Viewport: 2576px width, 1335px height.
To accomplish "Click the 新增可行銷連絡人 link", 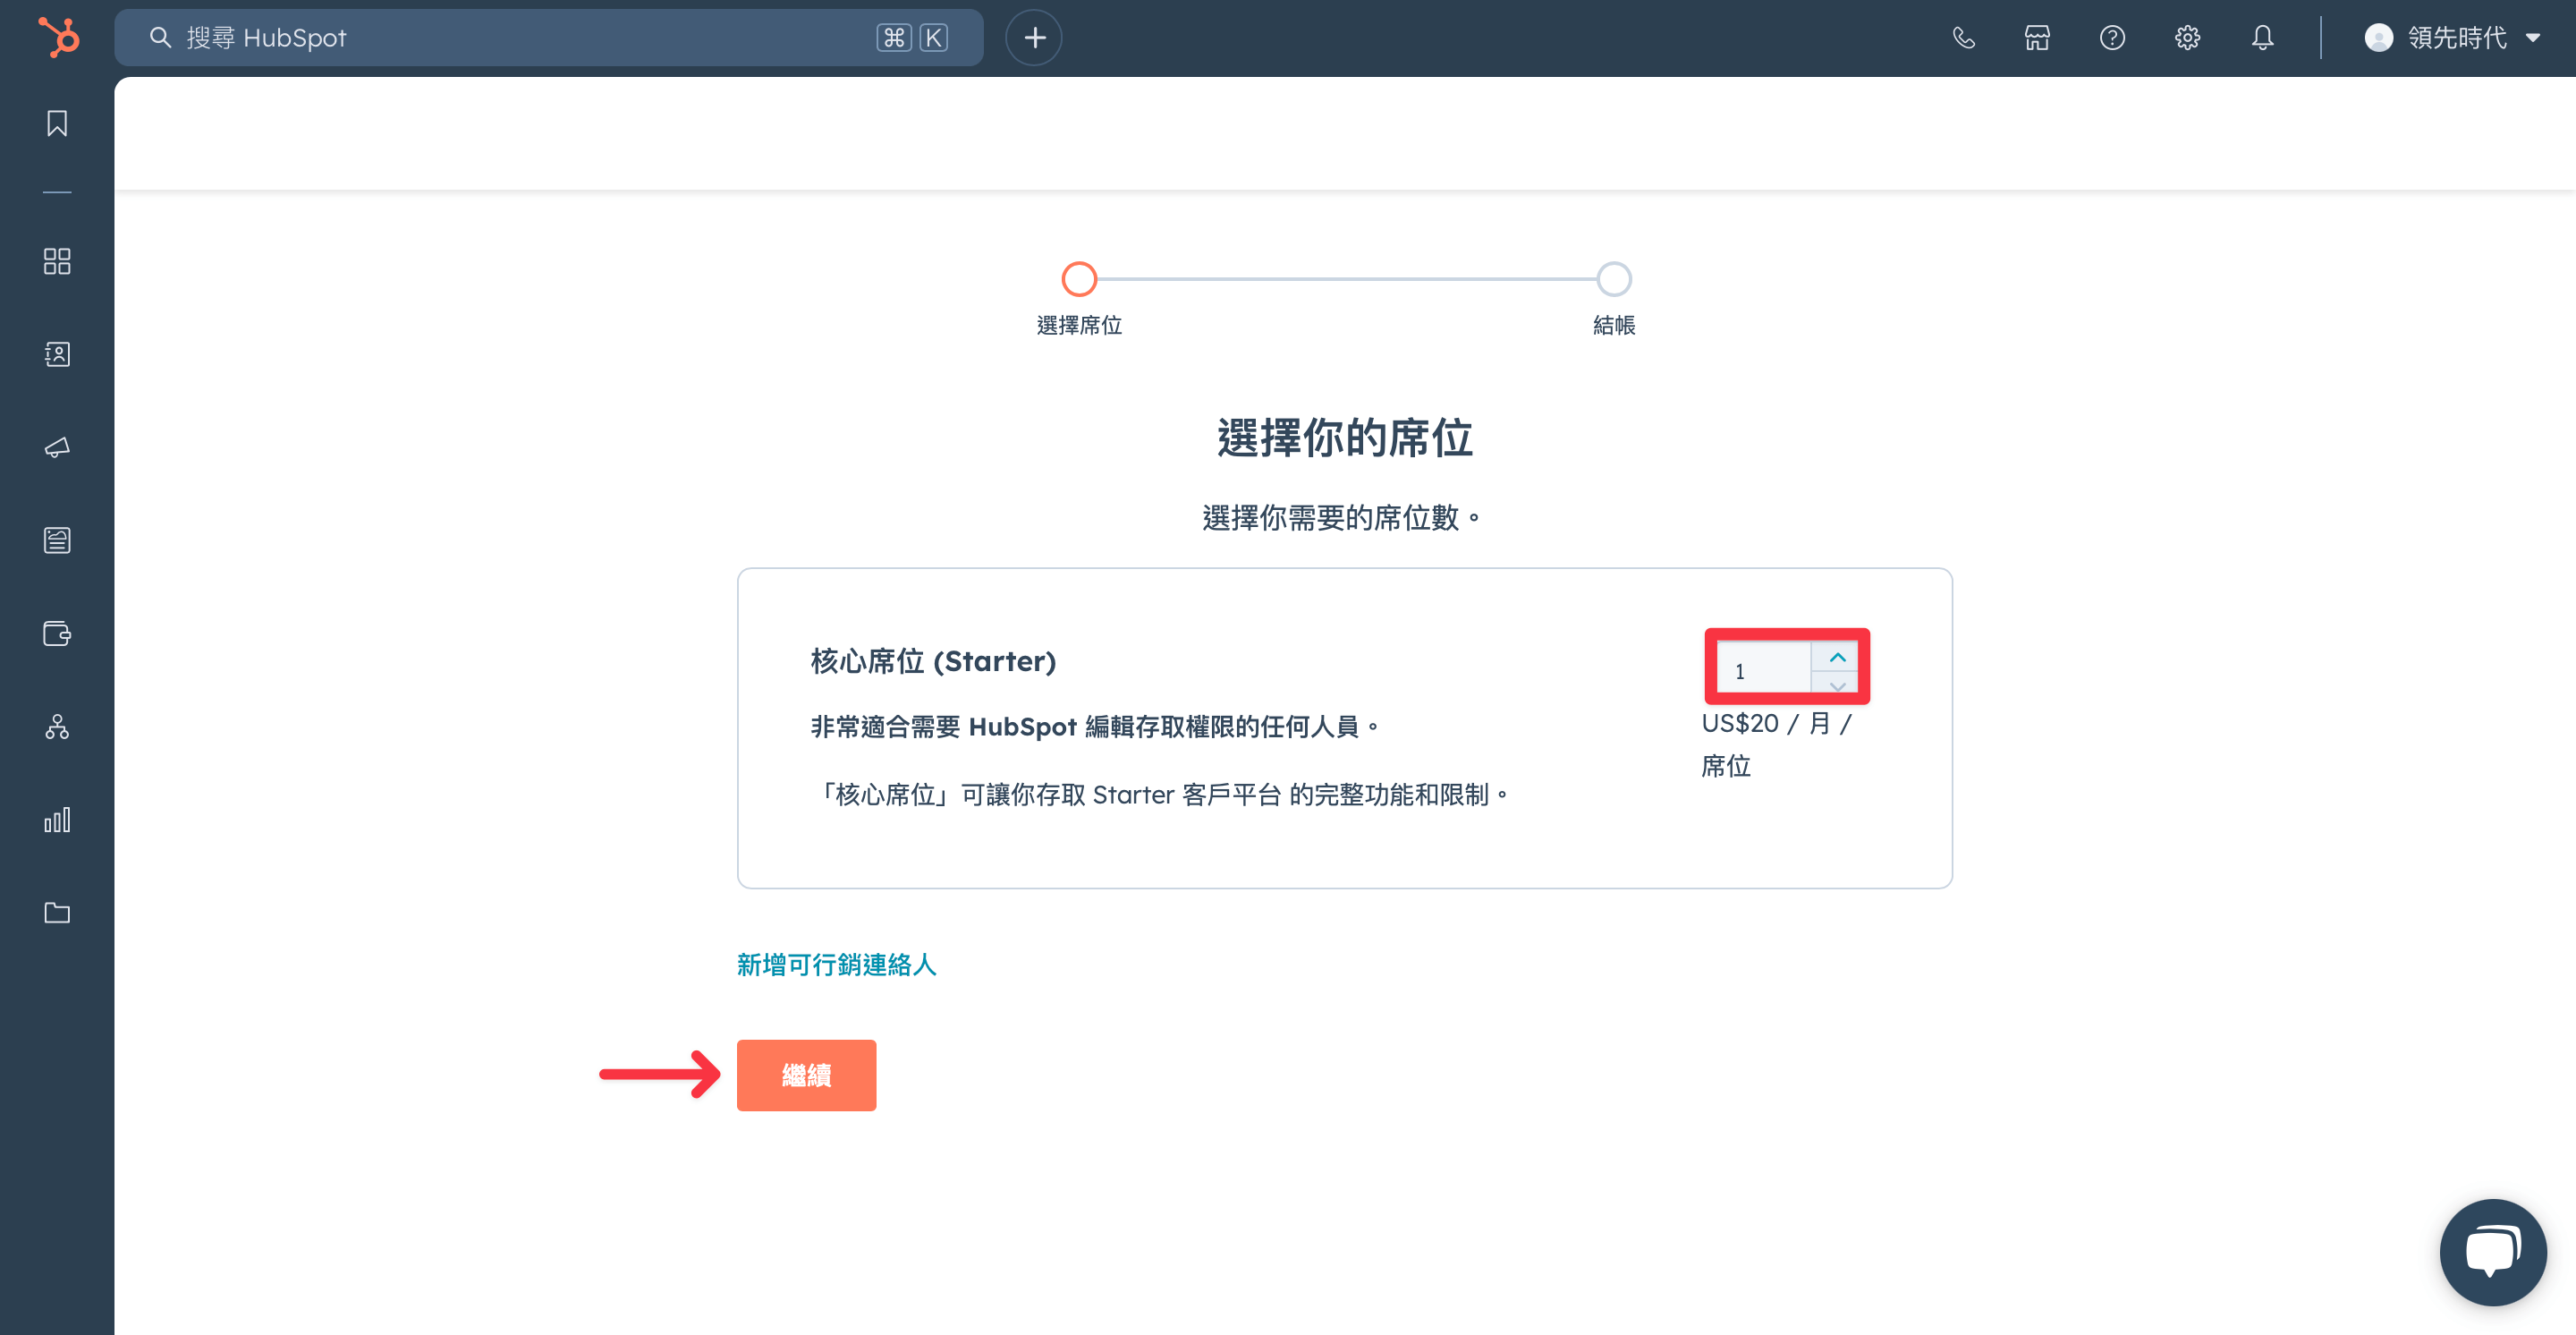I will 836,964.
